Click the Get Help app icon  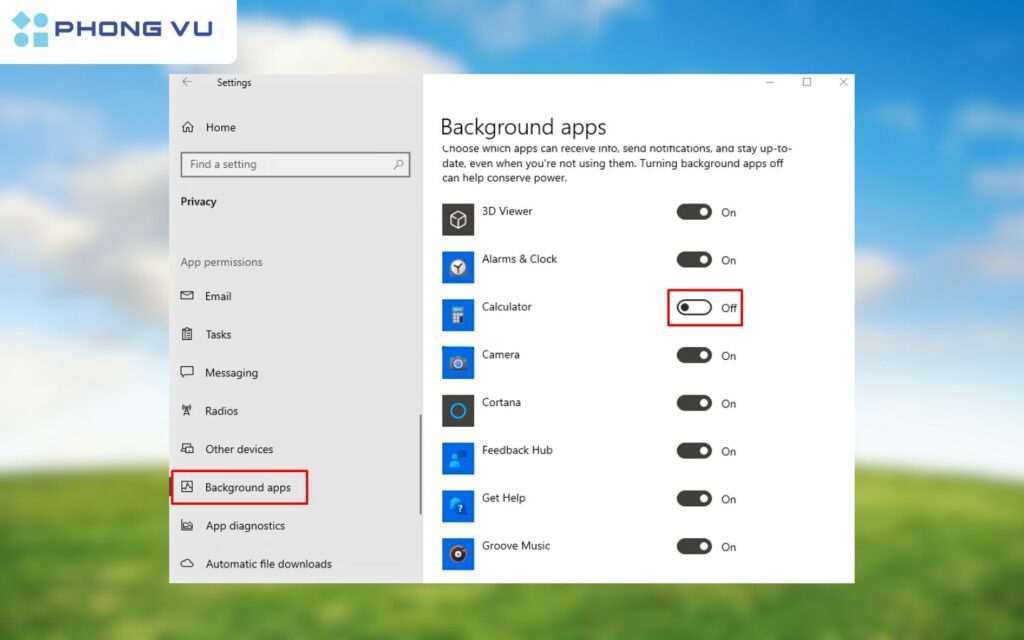(x=457, y=506)
